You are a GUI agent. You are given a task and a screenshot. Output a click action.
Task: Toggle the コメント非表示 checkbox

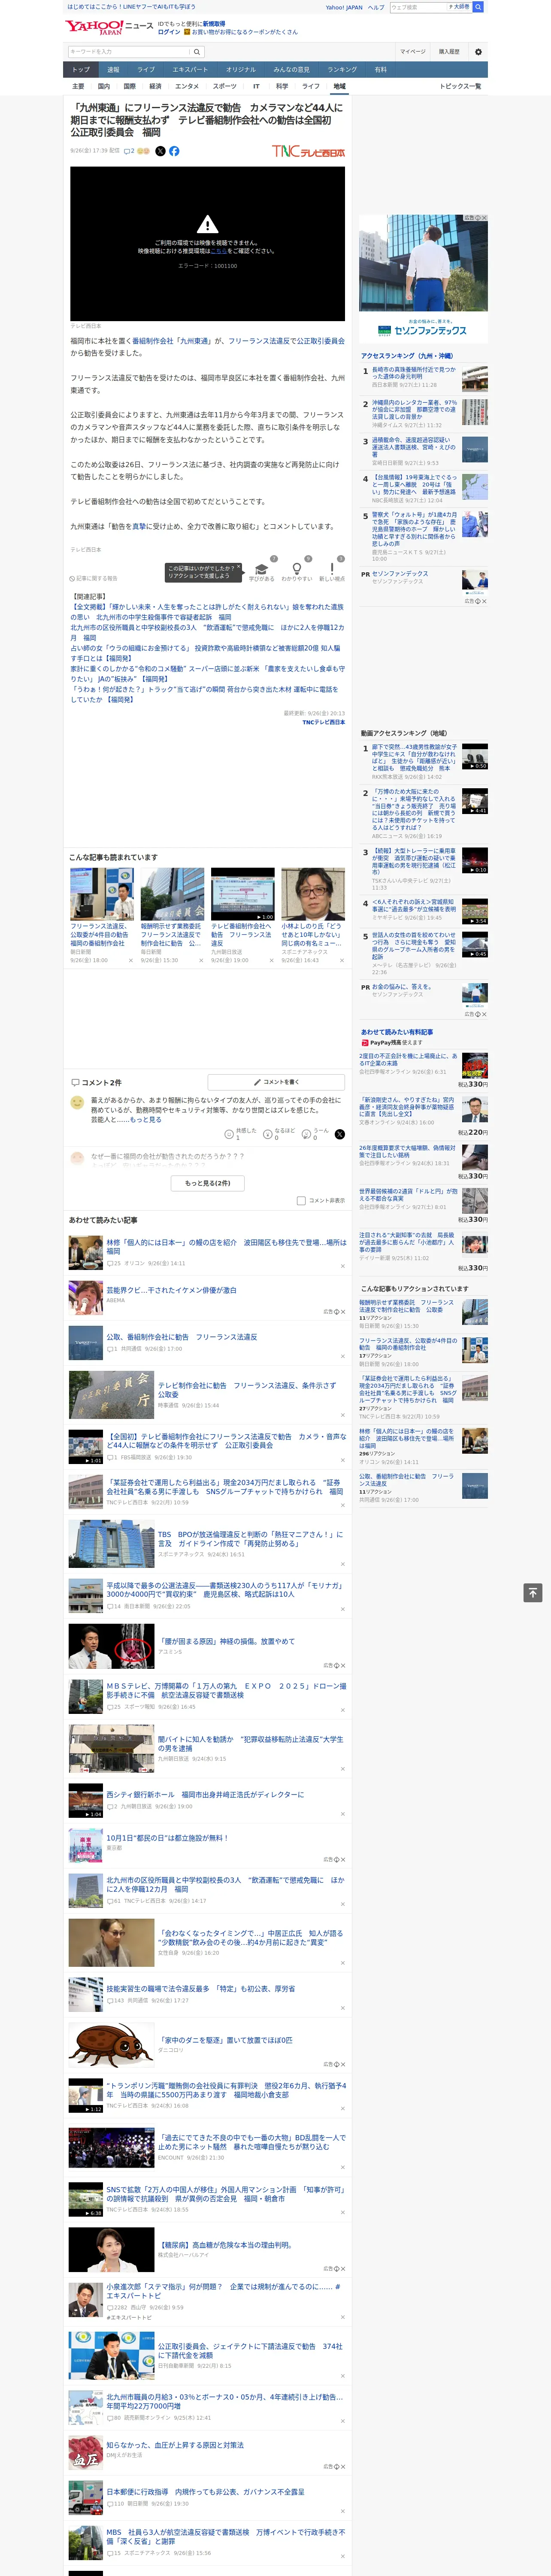301,1201
